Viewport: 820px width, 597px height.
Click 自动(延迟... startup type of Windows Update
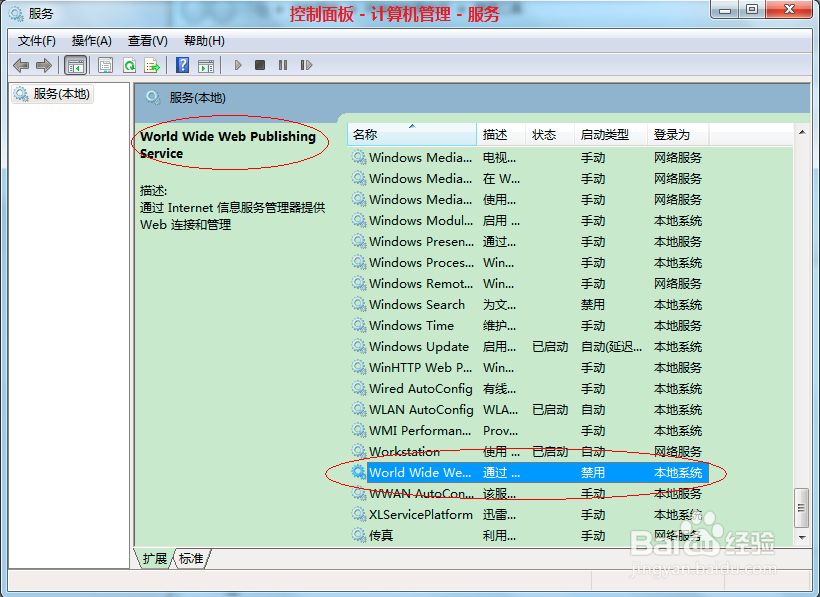click(x=611, y=346)
